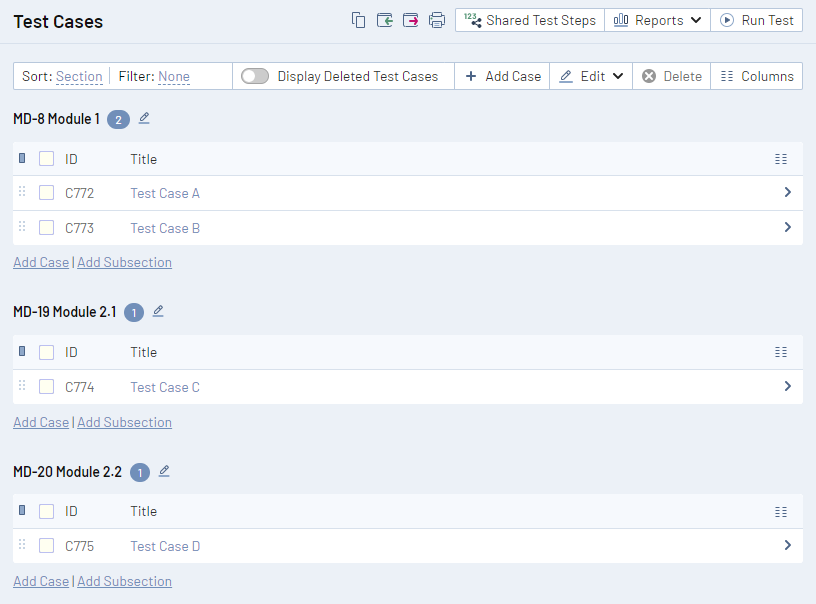Open the Reports dropdown
Screen dimensions: 816x604
click(x=657, y=20)
